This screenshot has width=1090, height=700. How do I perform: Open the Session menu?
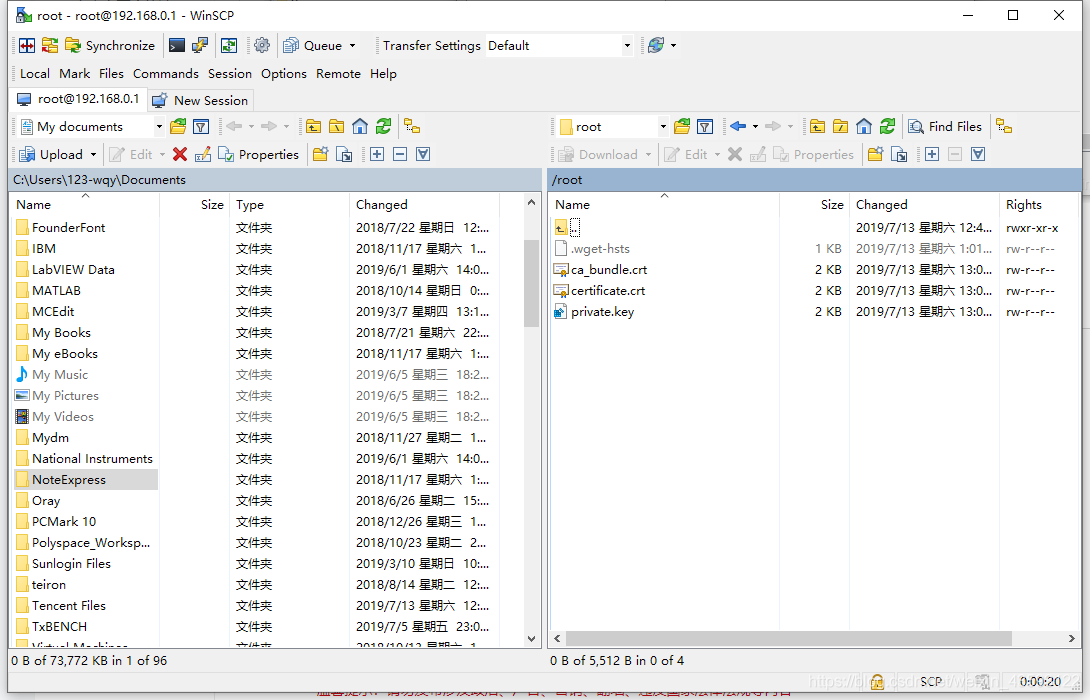[229, 74]
